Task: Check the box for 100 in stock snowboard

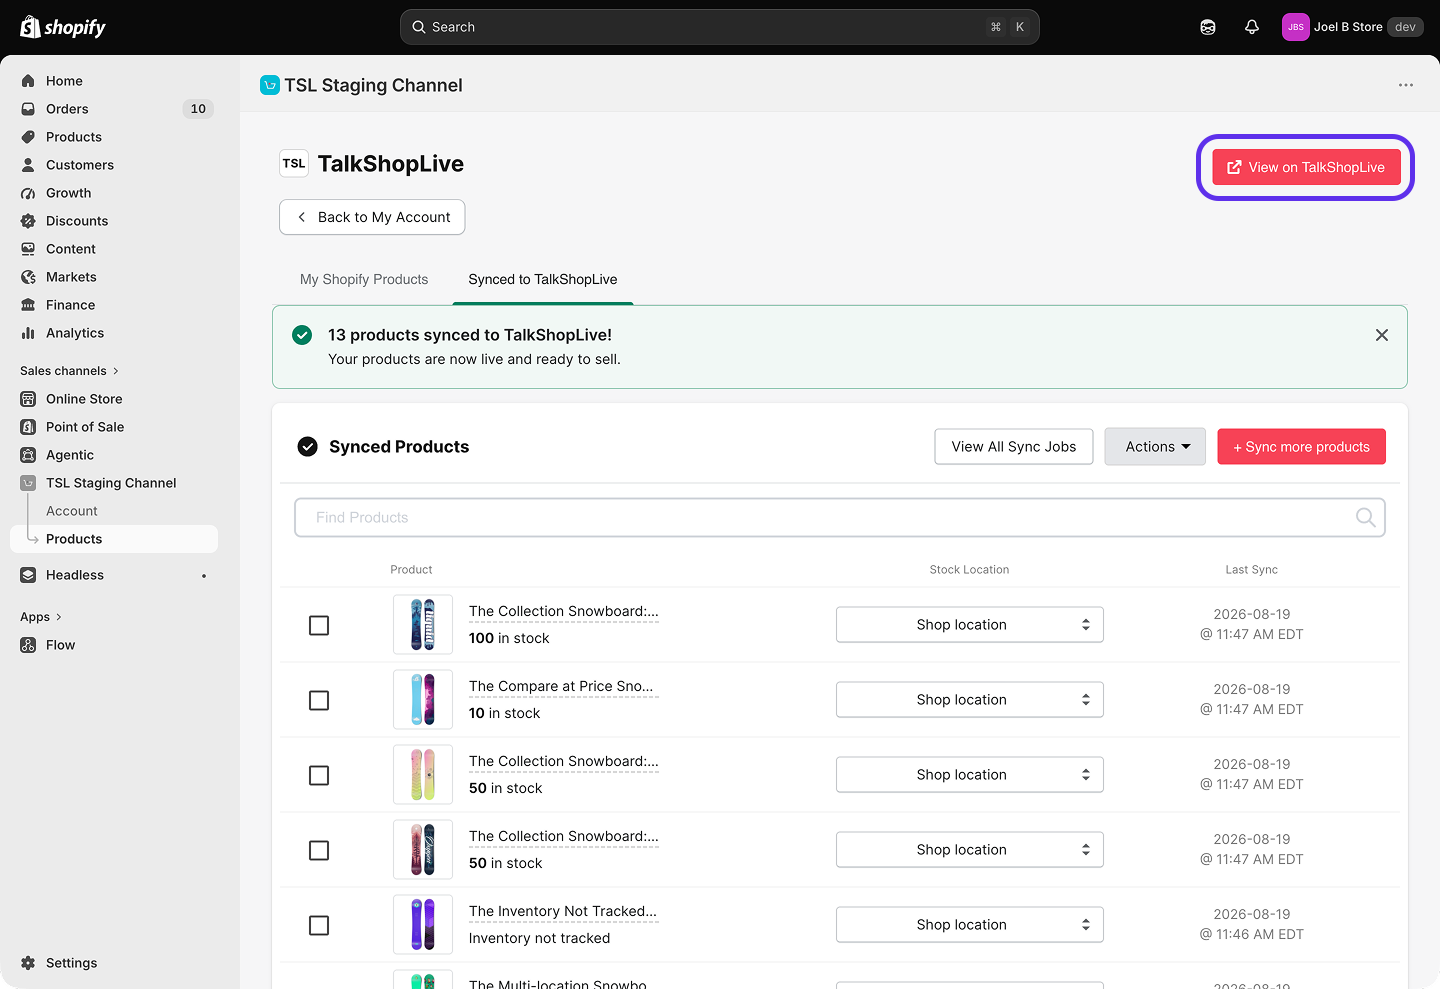Action: (x=319, y=625)
